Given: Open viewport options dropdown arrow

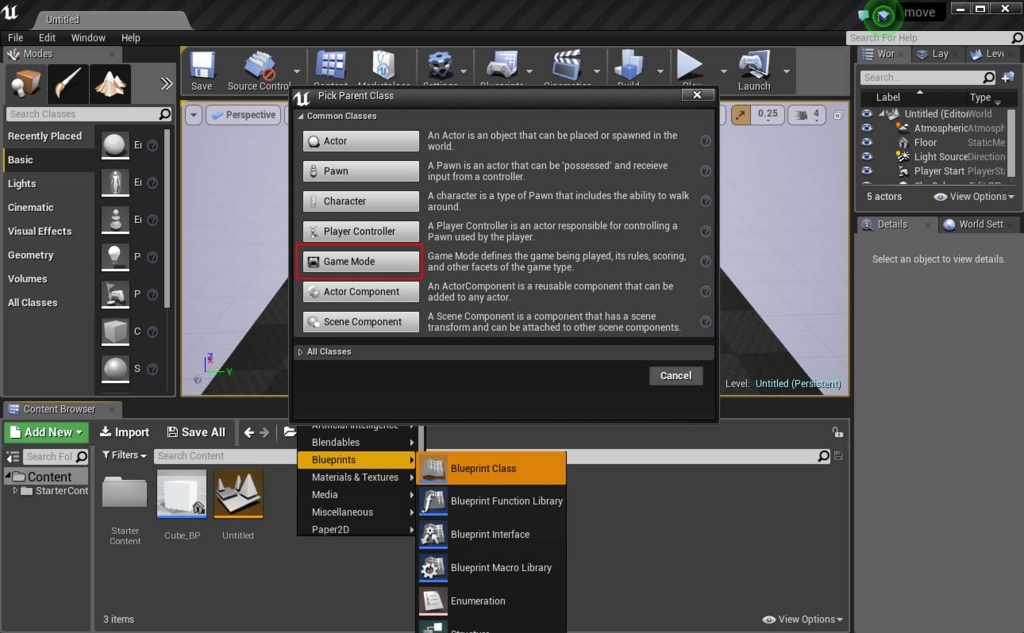Looking at the screenshot, I should 193,115.
